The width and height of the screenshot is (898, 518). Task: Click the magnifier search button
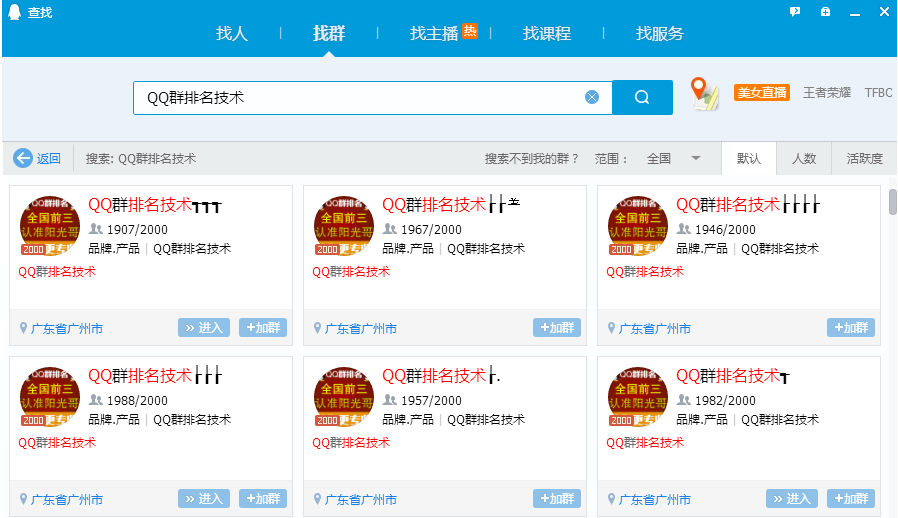[642, 97]
